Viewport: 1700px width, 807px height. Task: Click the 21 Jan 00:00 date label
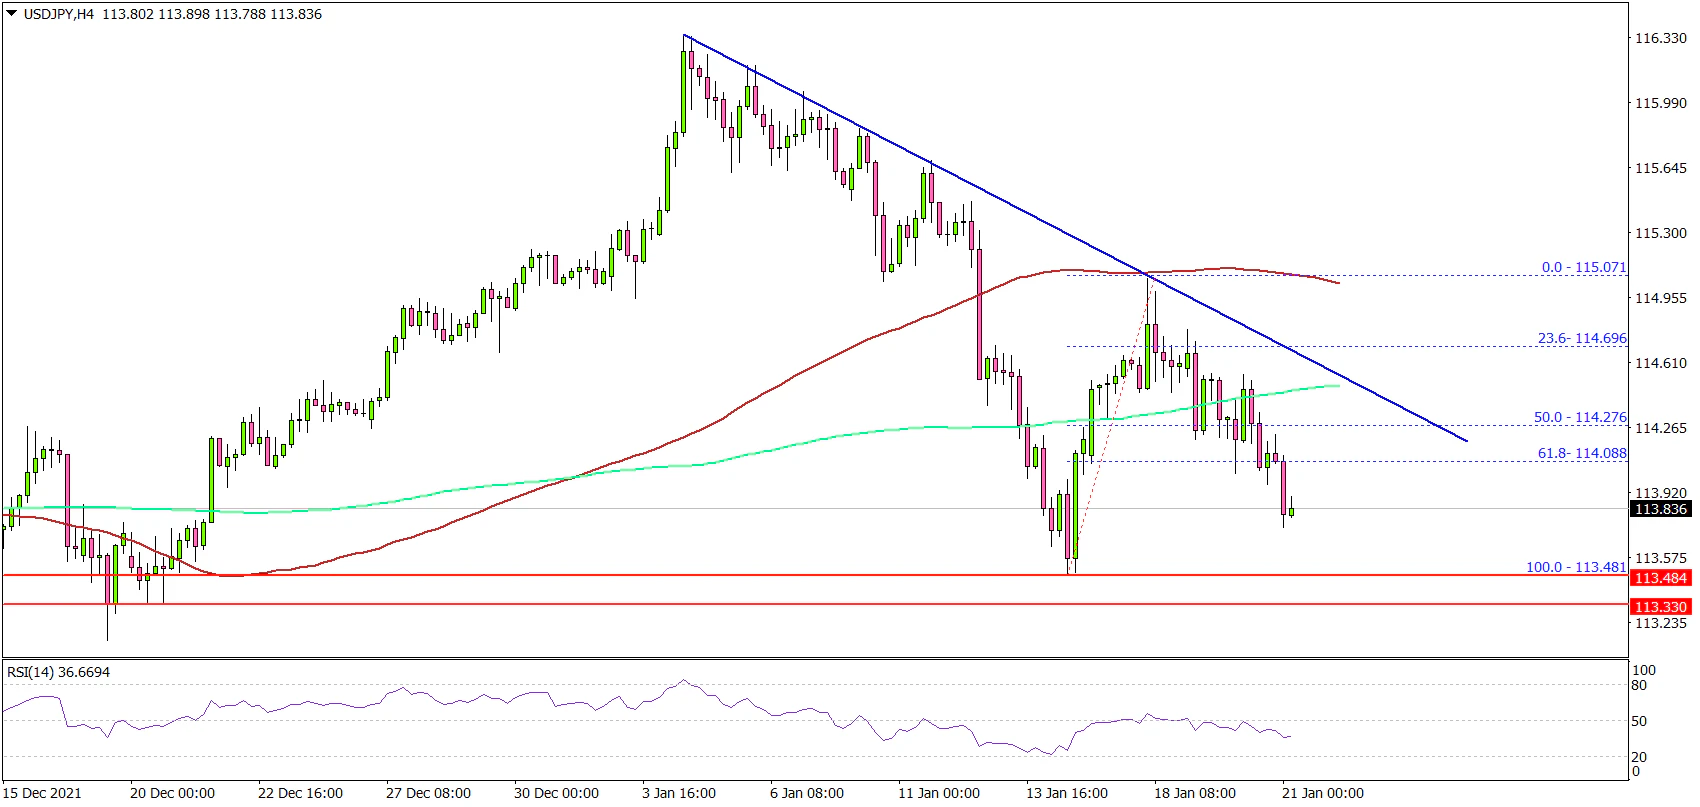[x=1323, y=793]
